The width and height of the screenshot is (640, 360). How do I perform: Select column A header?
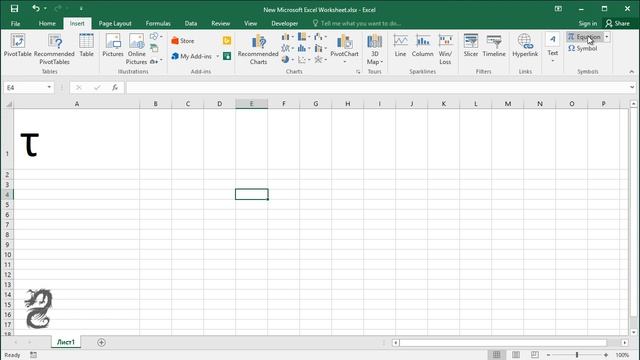click(x=77, y=104)
